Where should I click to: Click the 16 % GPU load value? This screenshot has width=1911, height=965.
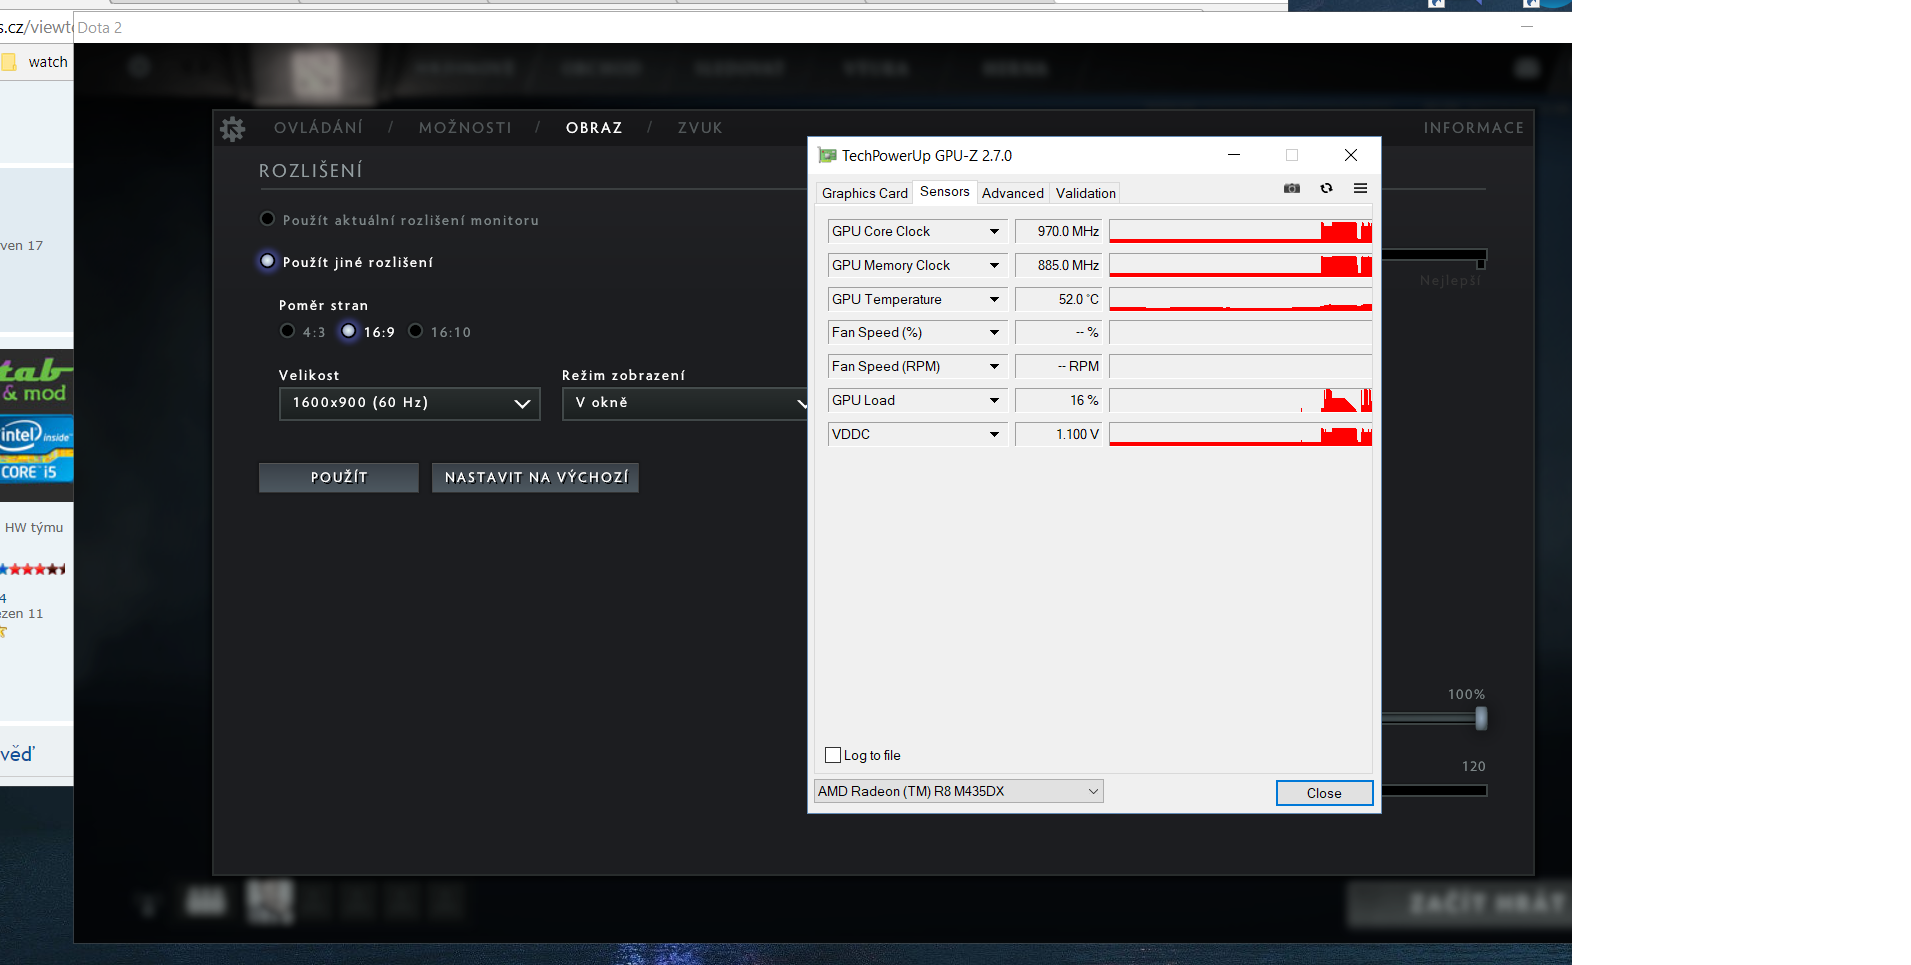(1058, 400)
